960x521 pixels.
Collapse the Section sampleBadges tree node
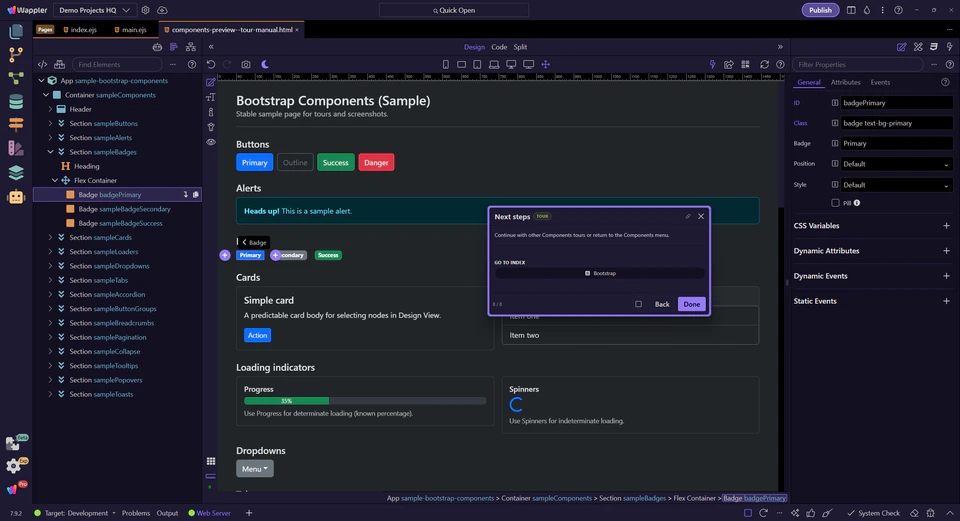tap(51, 152)
